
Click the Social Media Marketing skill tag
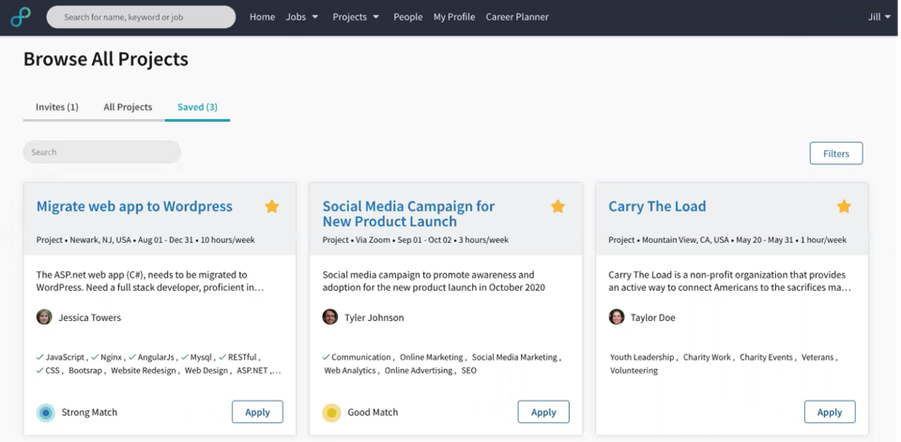click(515, 357)
